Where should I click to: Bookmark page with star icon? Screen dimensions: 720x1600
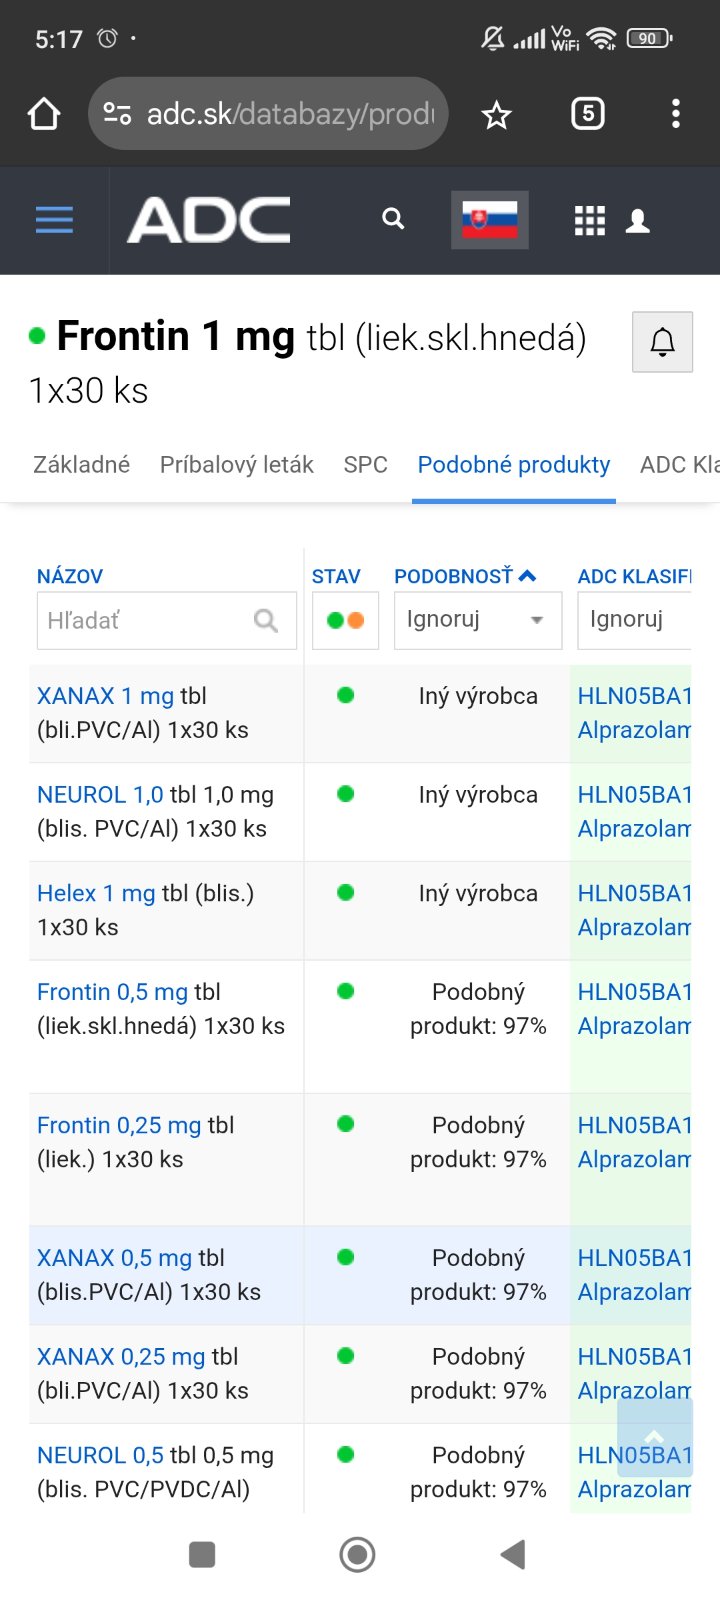(496, 115)
